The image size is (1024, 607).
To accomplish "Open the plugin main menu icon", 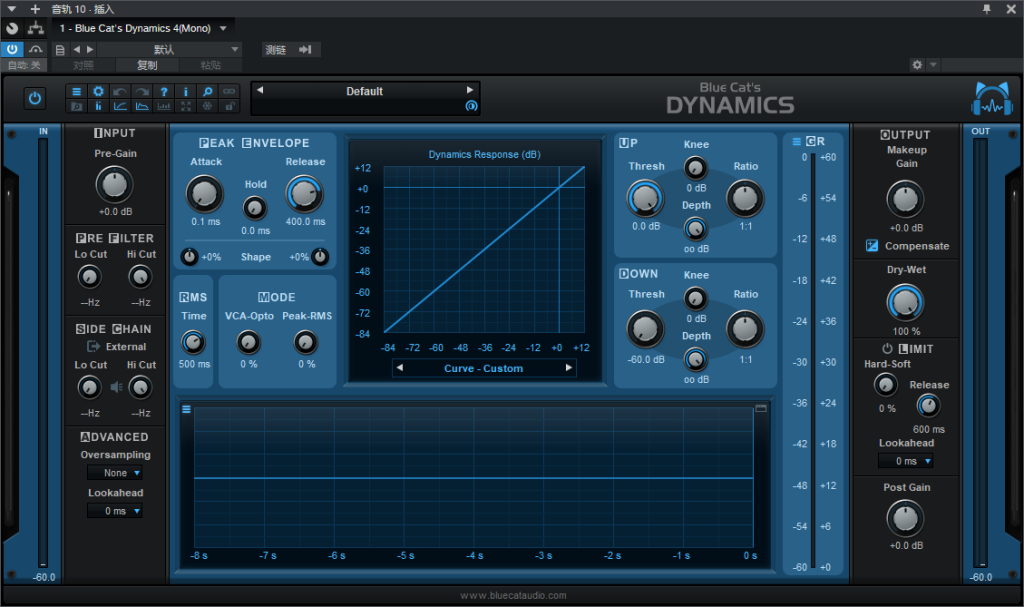I will click(76, 91).
